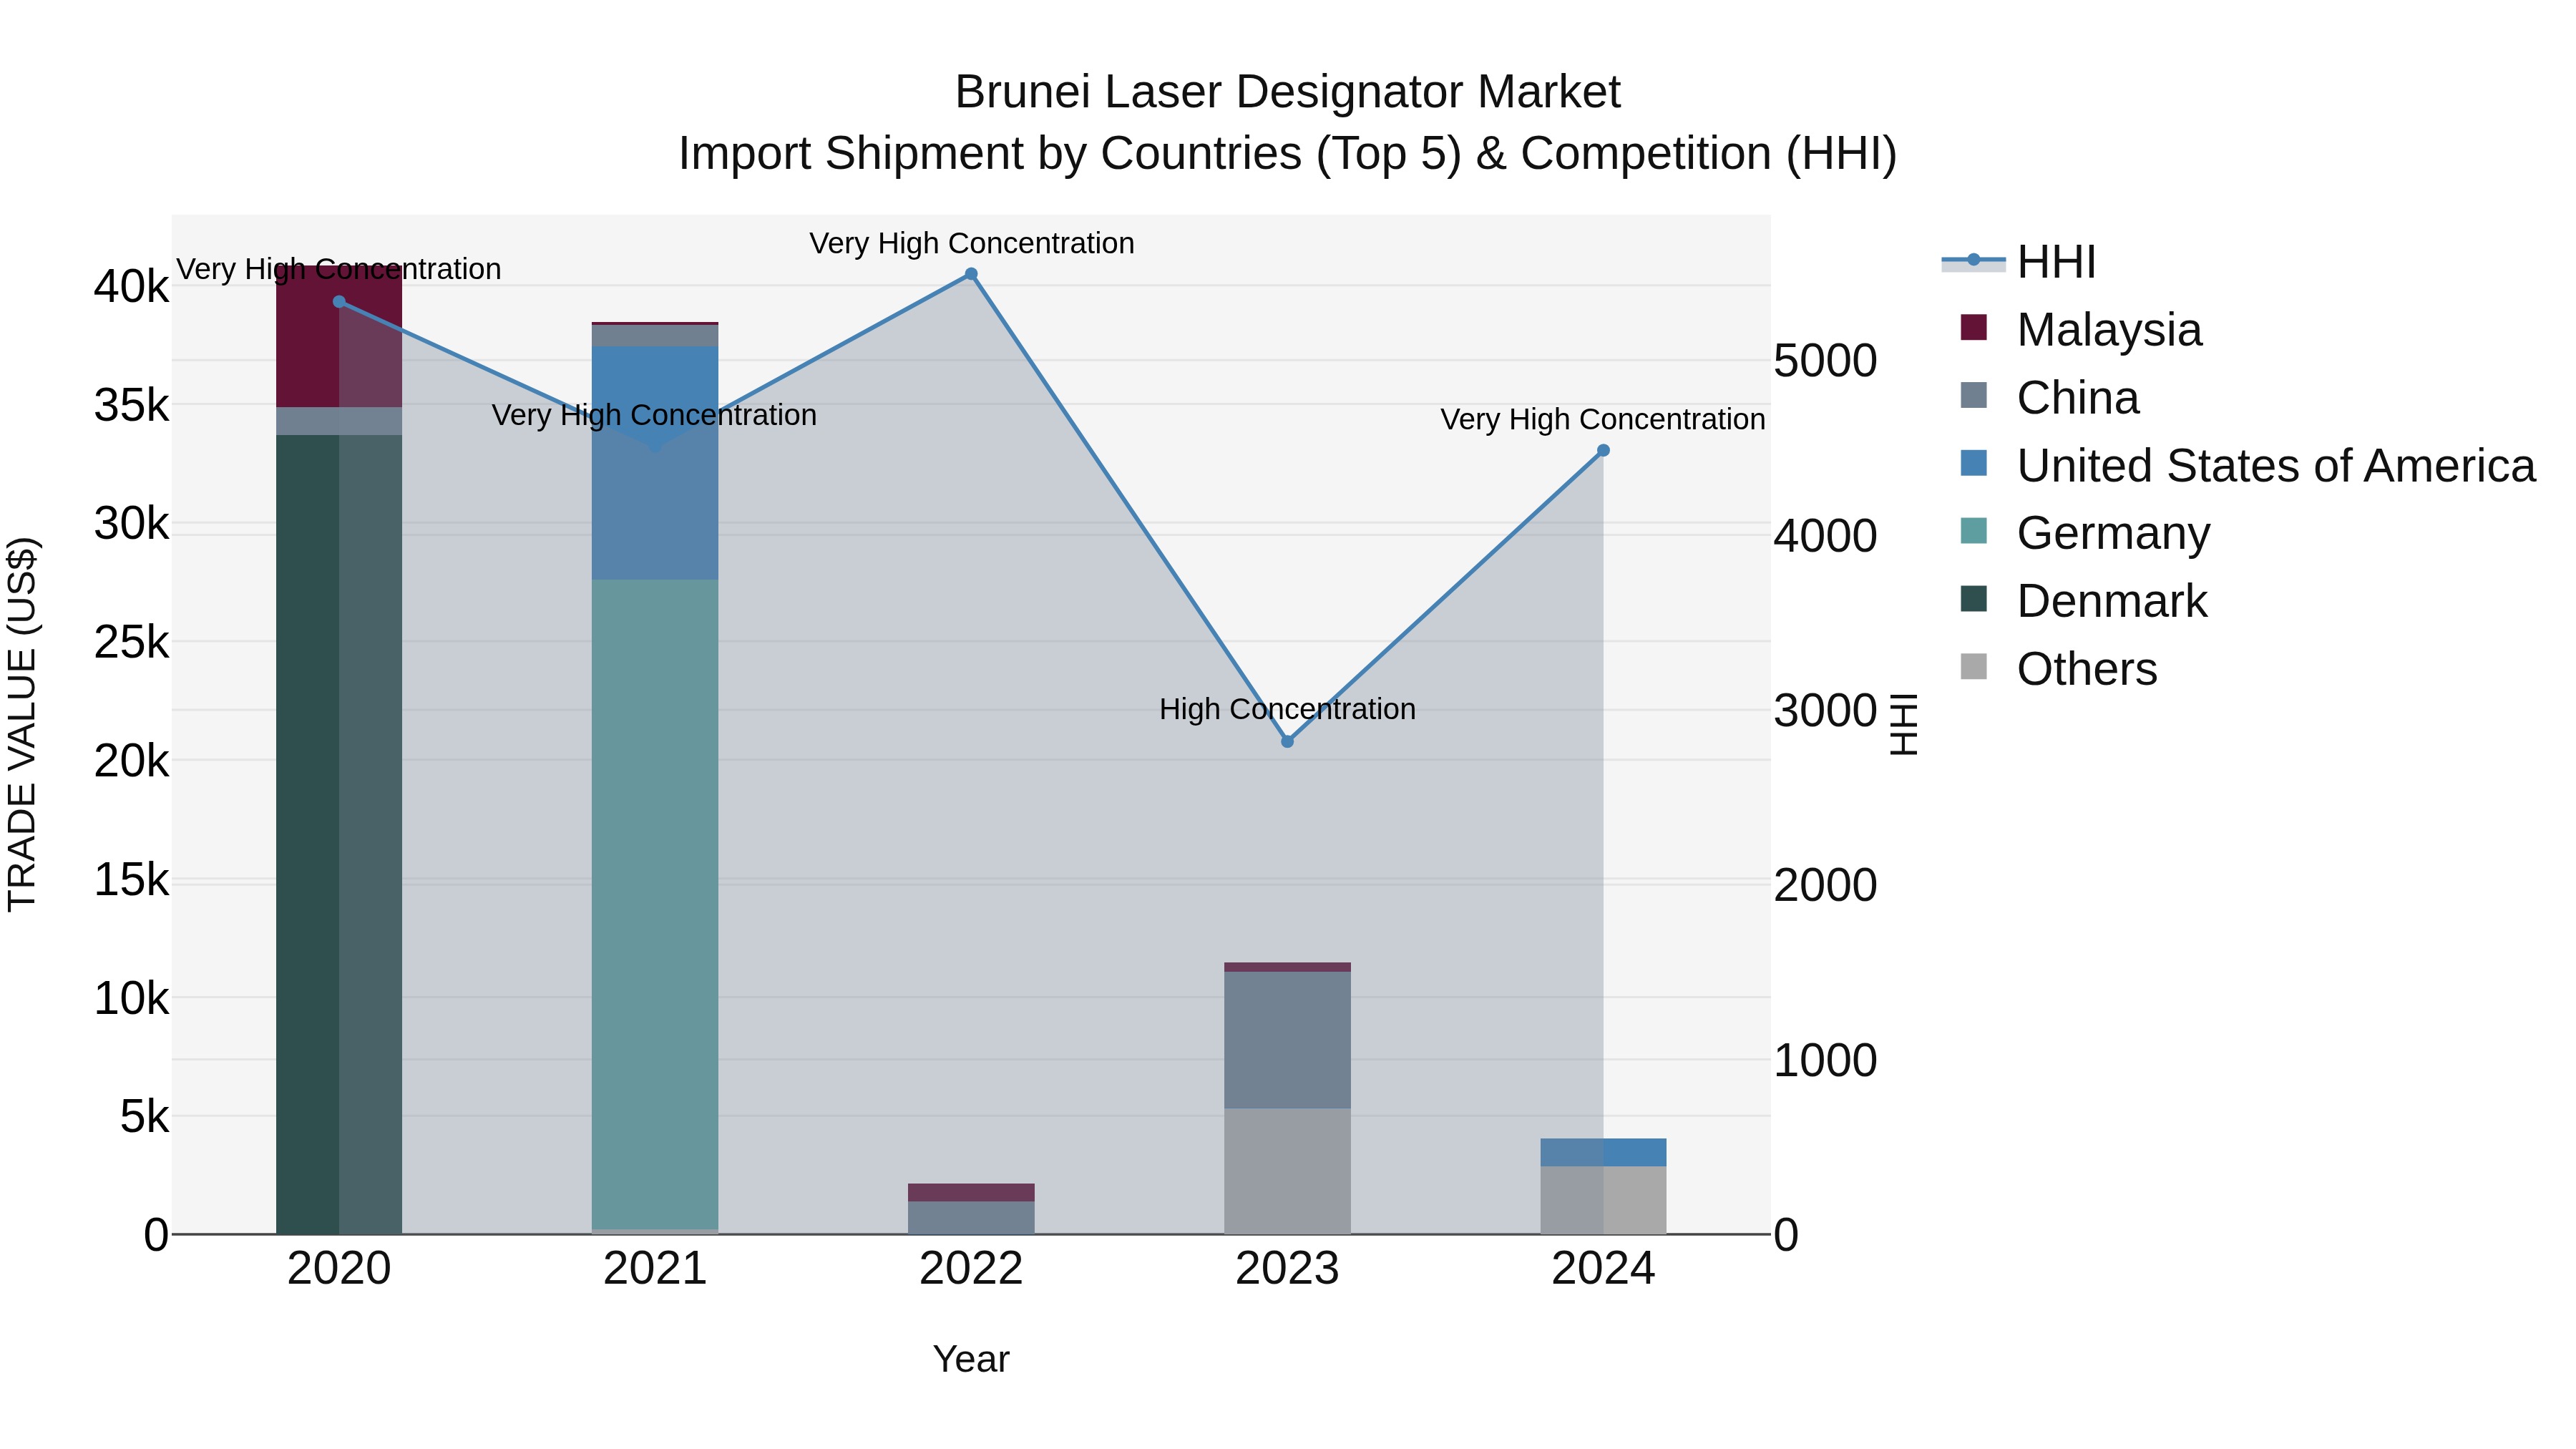The height and width of the screenshot is (1449, 2576).
Task: Select the United States bar segment in 2021
Action: pos(655,463)
